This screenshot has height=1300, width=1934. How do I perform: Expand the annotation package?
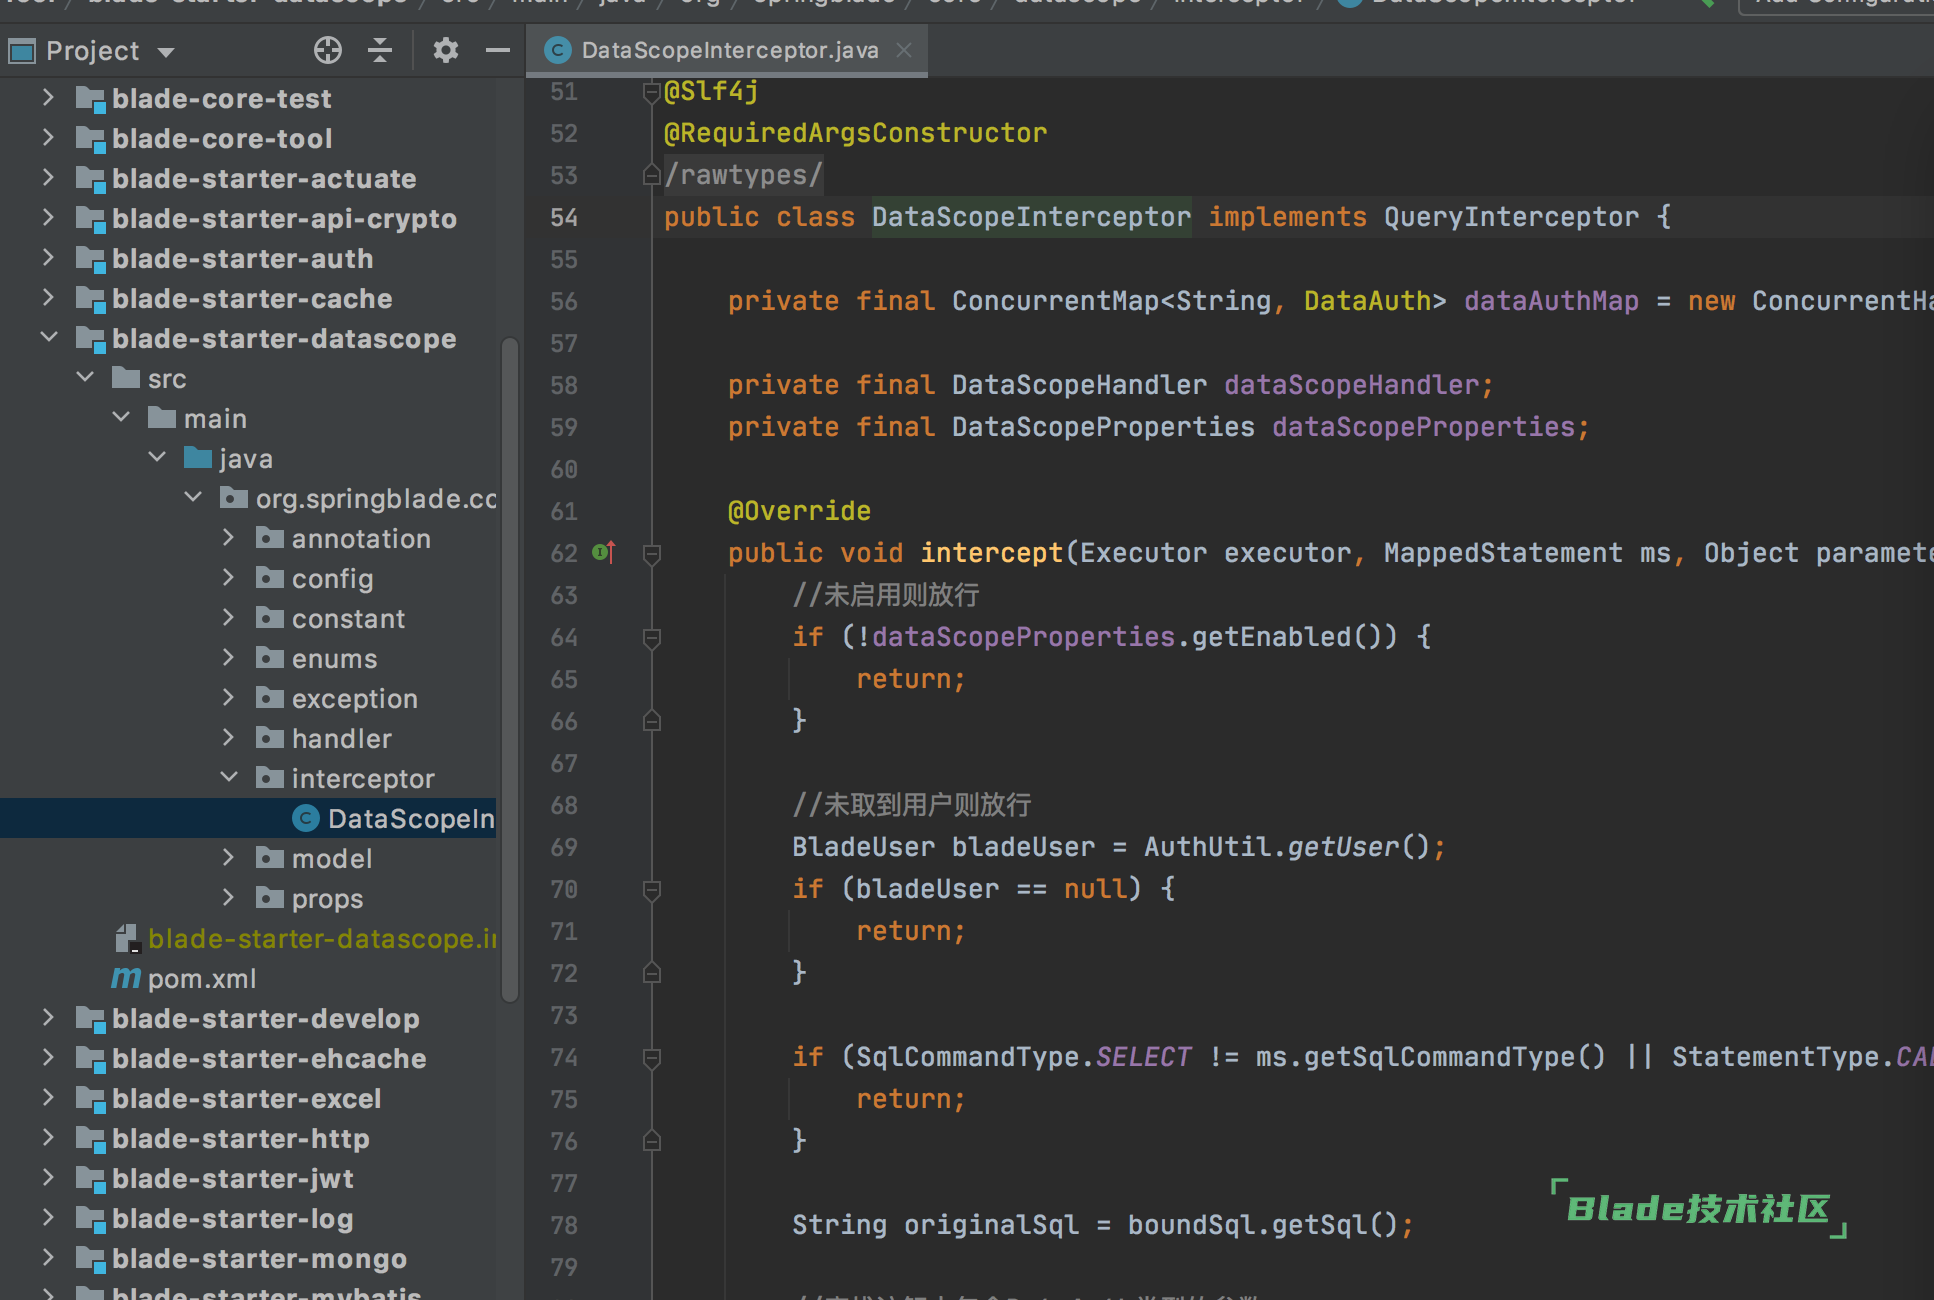pyautogui.click(x=229, y=537)
